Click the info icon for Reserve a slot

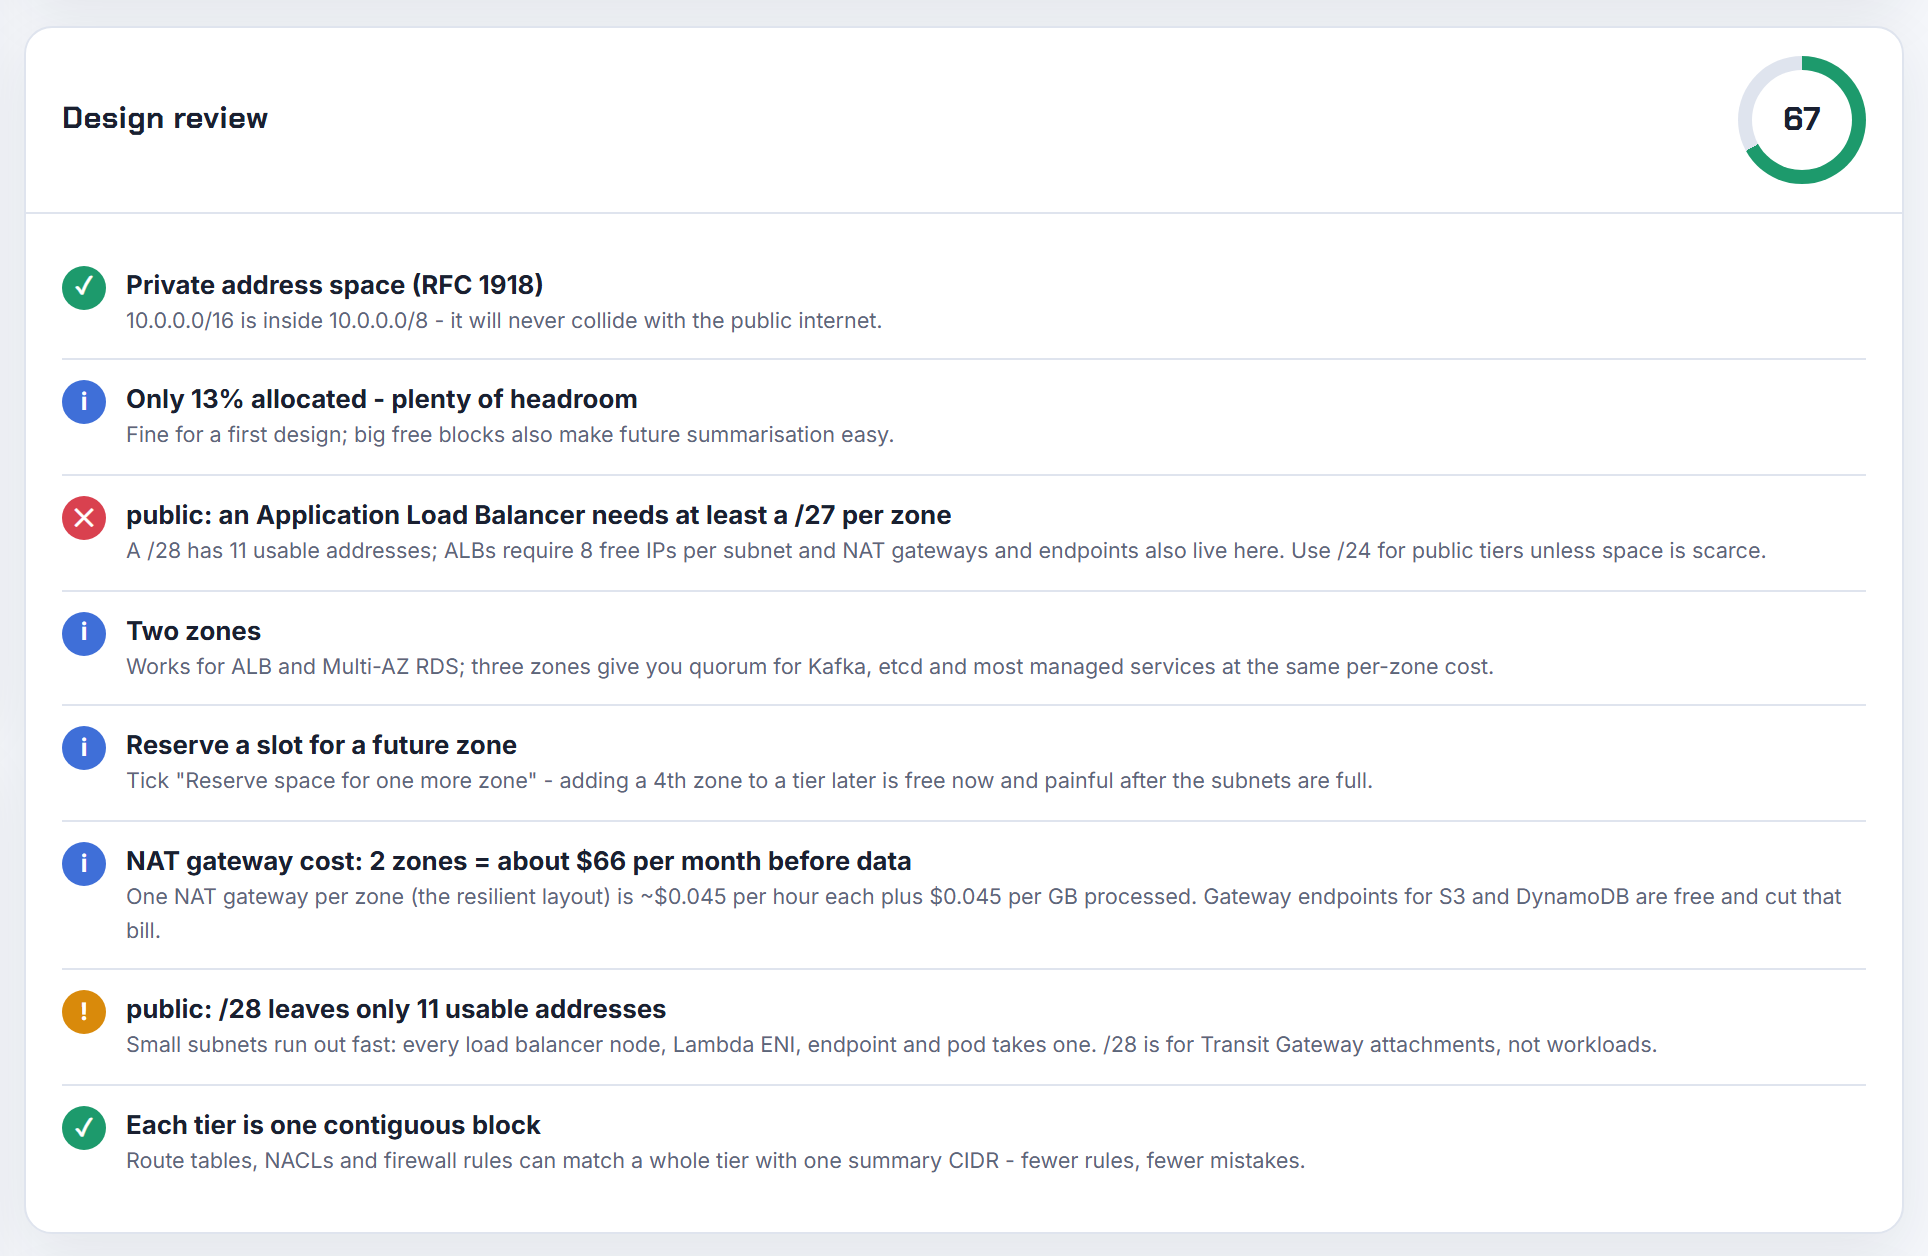84,748
